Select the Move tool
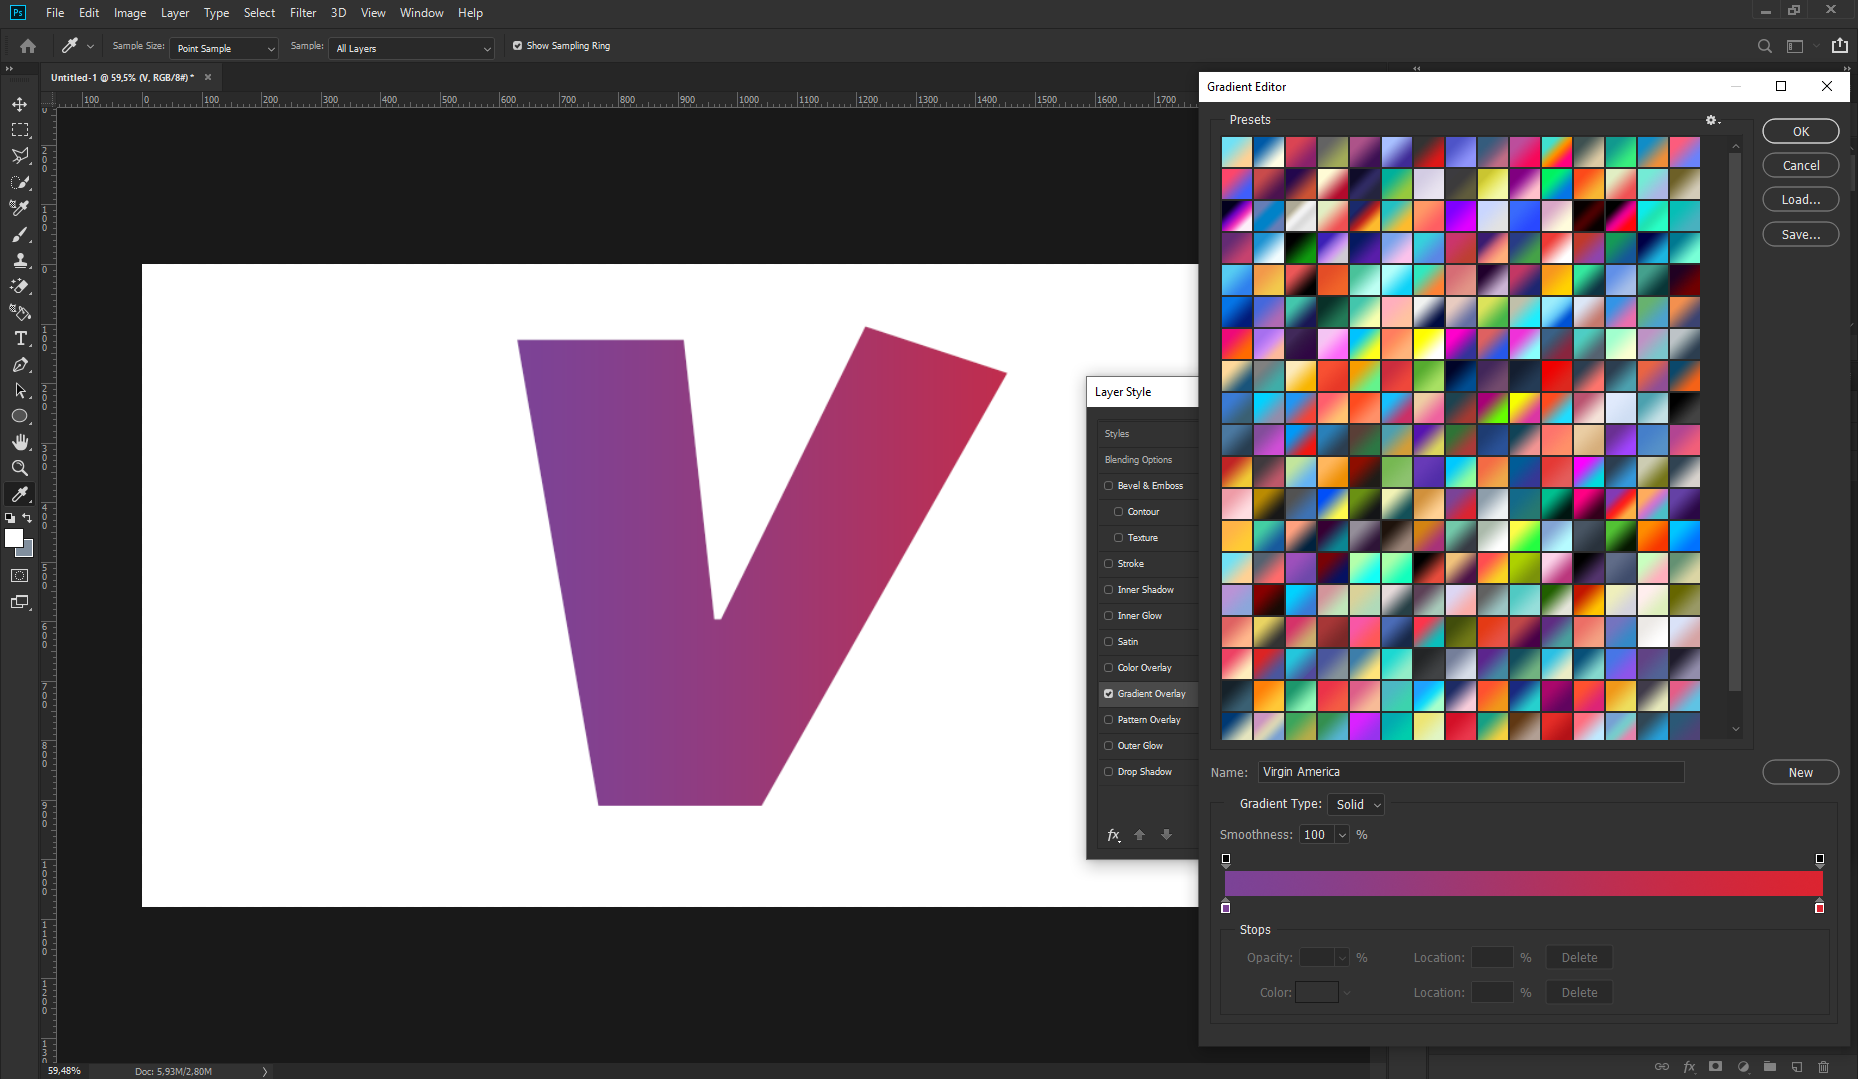 pyautogui.click(x=20, y=104)
